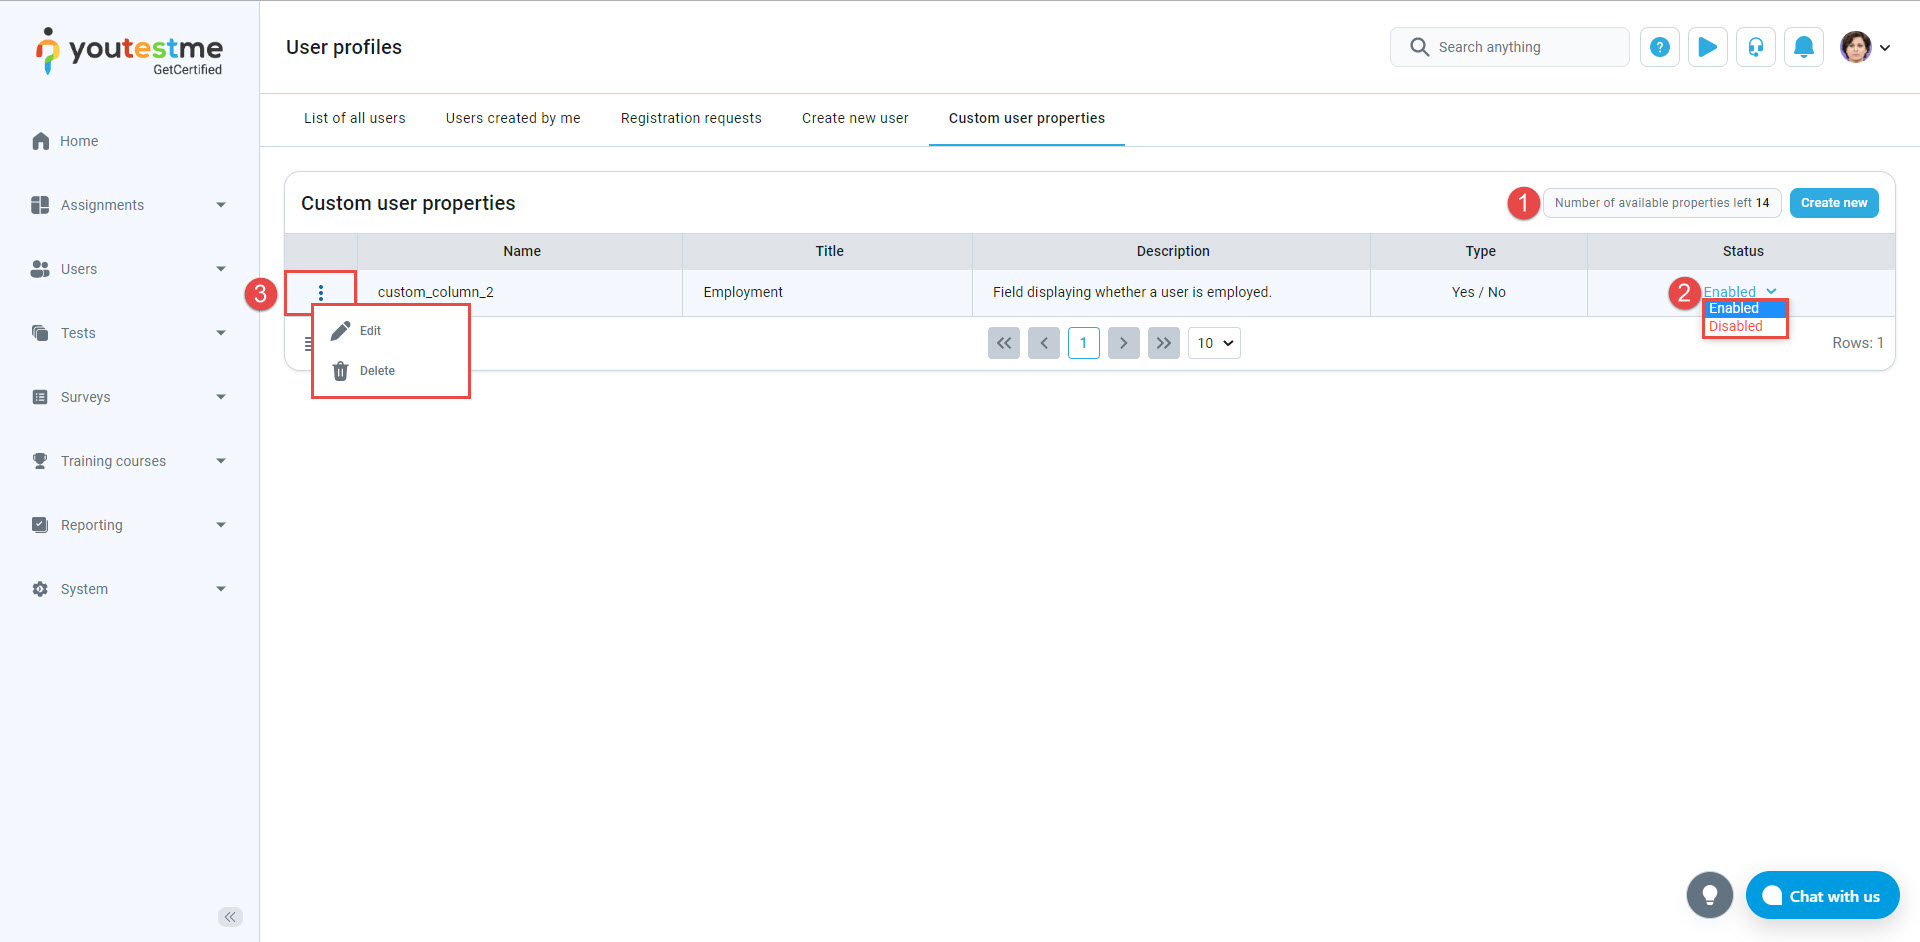Click the three-dot row actions icon
This screenshot has width=1920, height=942.
tap(321, 292)
